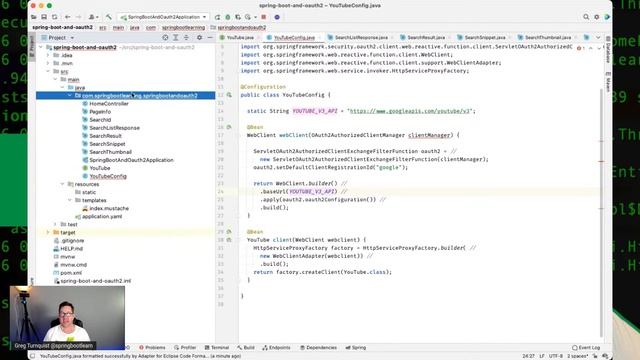Open the Terminal tool window

pos(217,348)
